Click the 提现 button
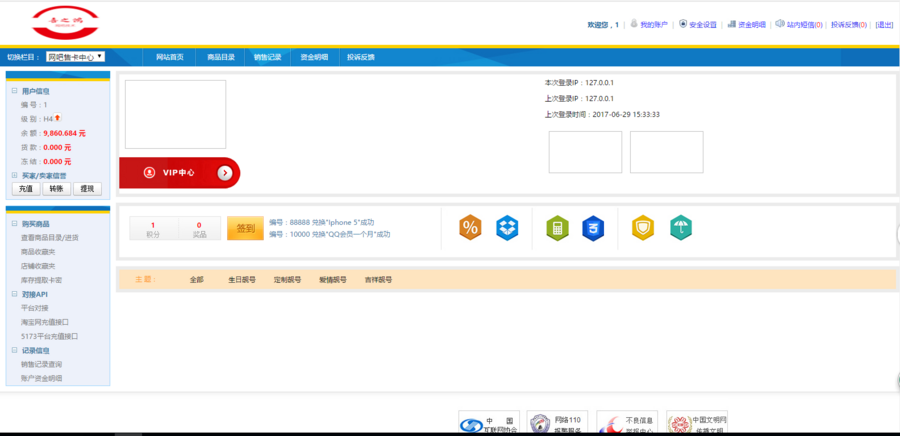This screenshot has height=436, width=900. (87, 189)
